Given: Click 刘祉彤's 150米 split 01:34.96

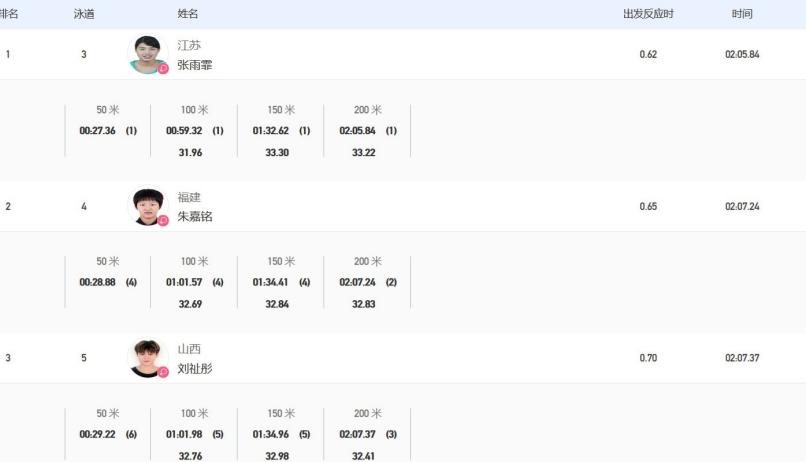Looking at the screenshot, I should tap(271, 434).
